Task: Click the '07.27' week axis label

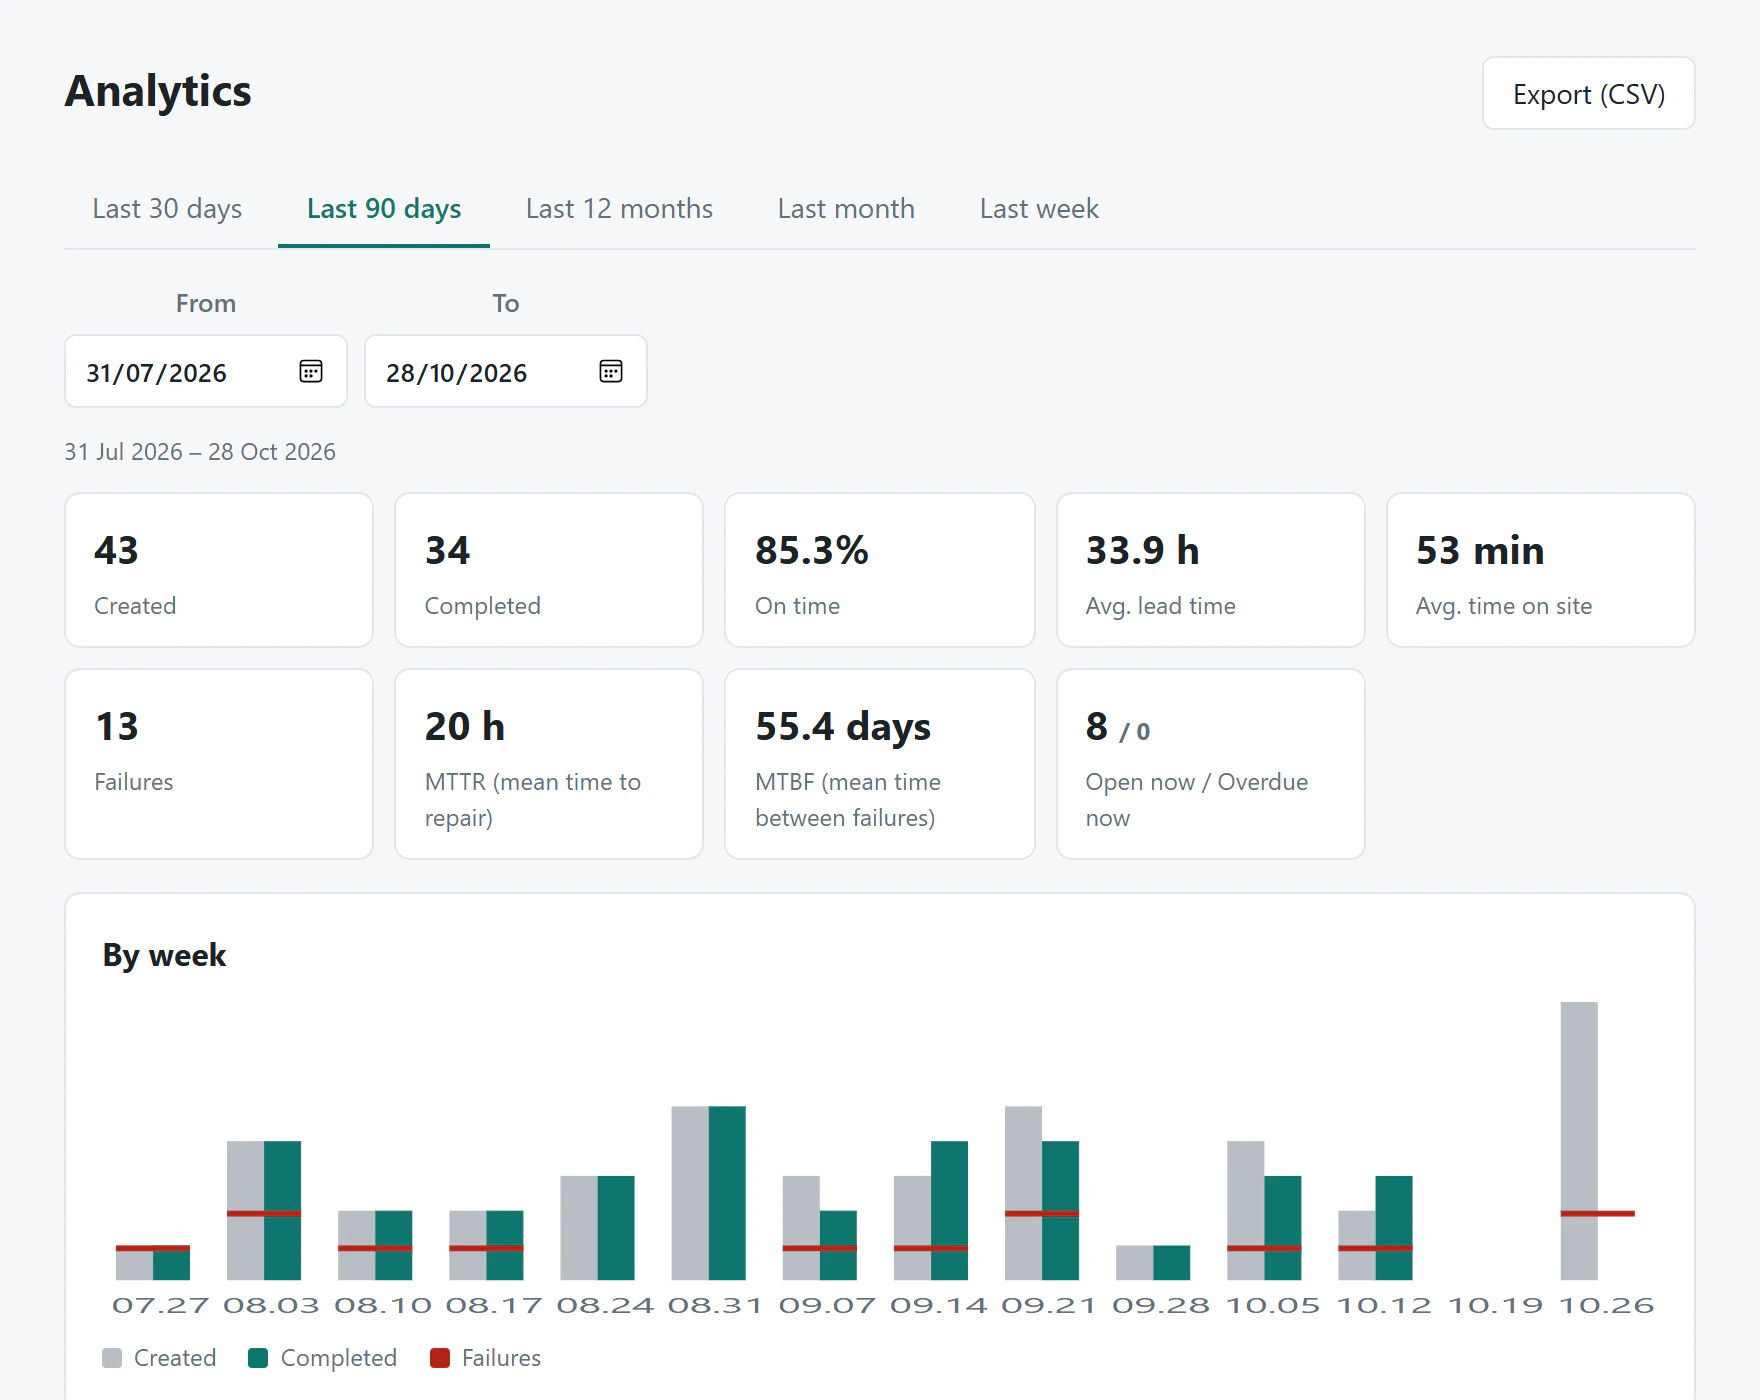Action: coord(160,1305)
